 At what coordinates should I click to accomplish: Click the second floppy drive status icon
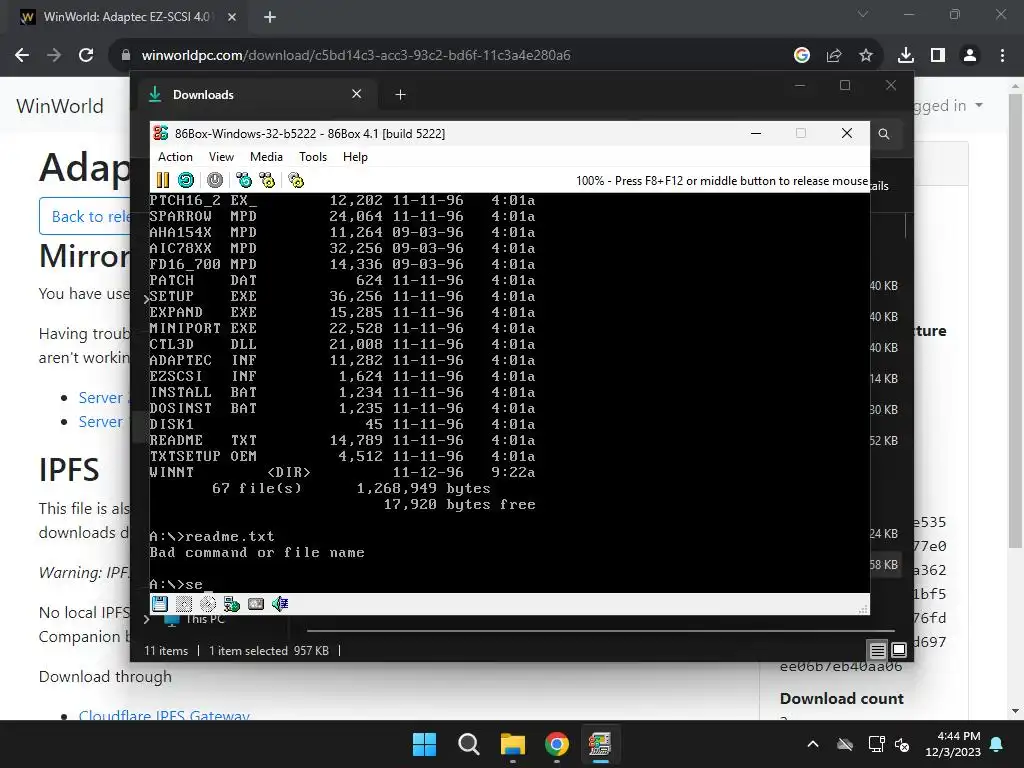(184, 604)
